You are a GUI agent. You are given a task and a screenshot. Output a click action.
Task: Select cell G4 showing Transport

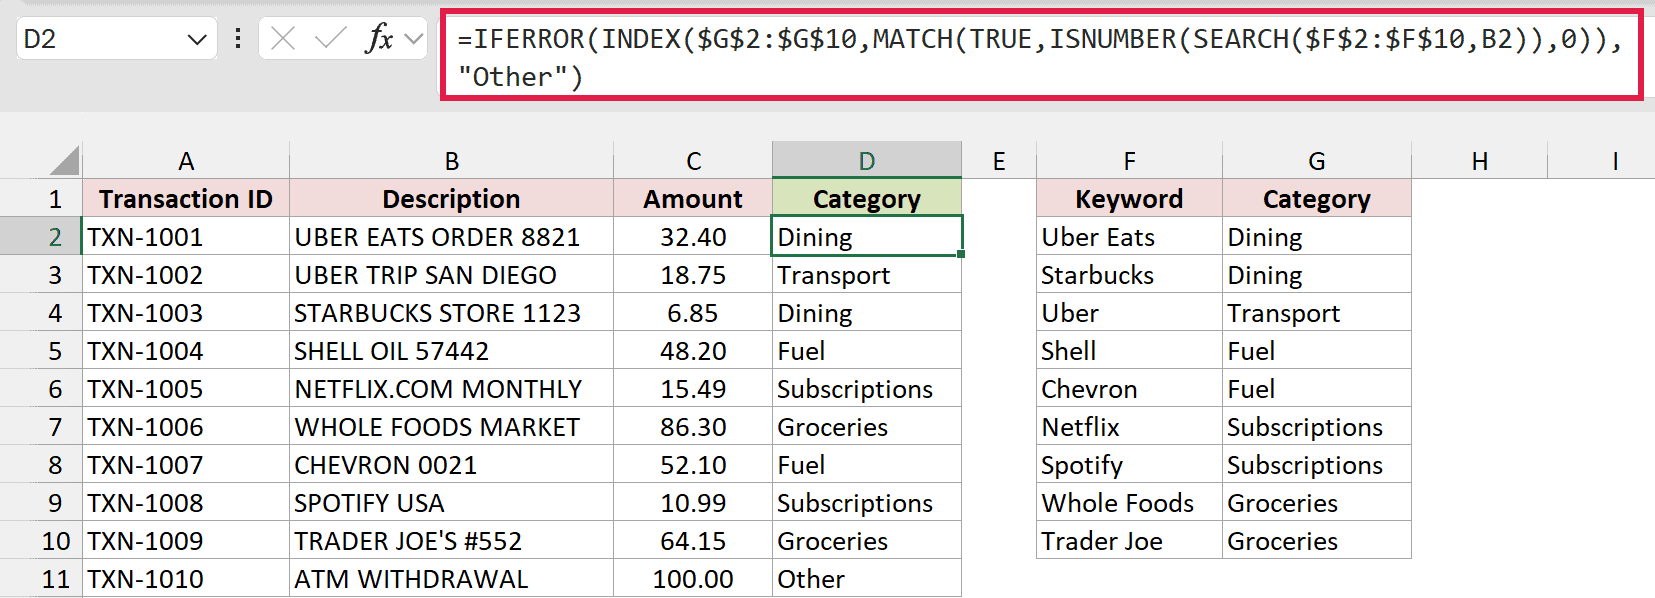coord(1317,313)
